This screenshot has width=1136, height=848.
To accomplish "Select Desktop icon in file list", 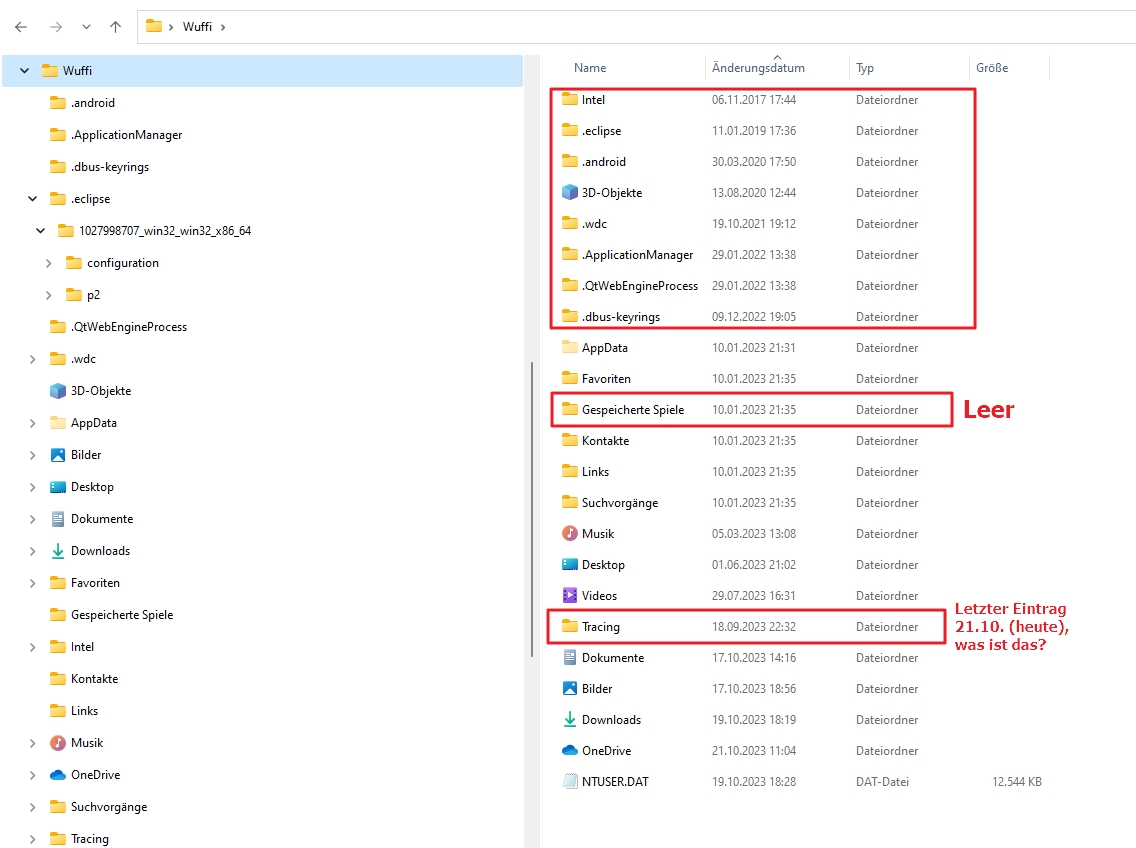I will tap(570, 565).
